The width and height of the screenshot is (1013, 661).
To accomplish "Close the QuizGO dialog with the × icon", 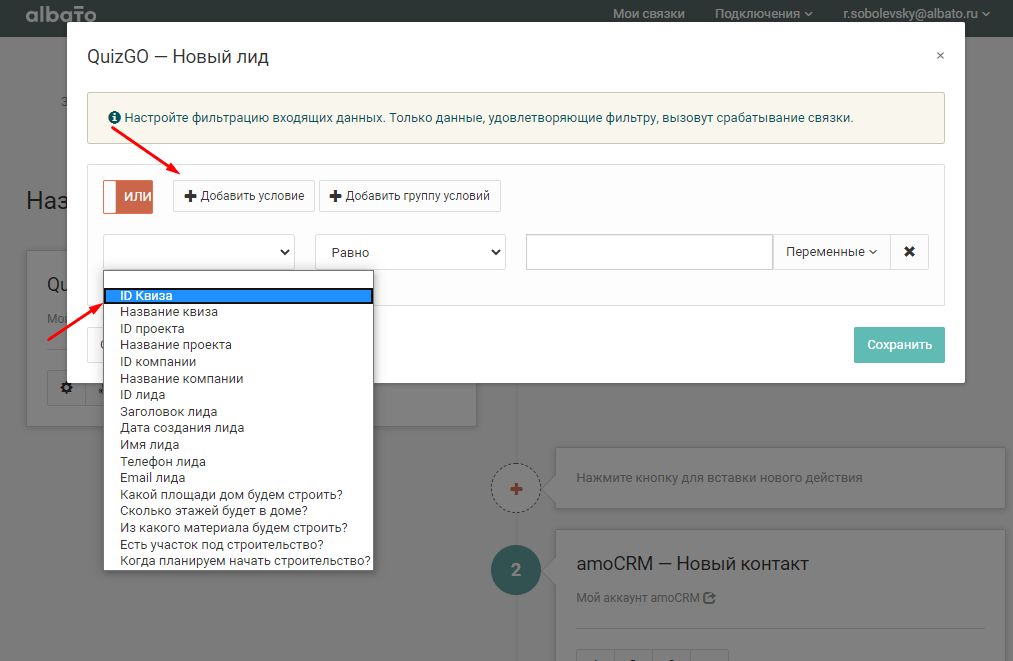I will [x=940, y=56].
